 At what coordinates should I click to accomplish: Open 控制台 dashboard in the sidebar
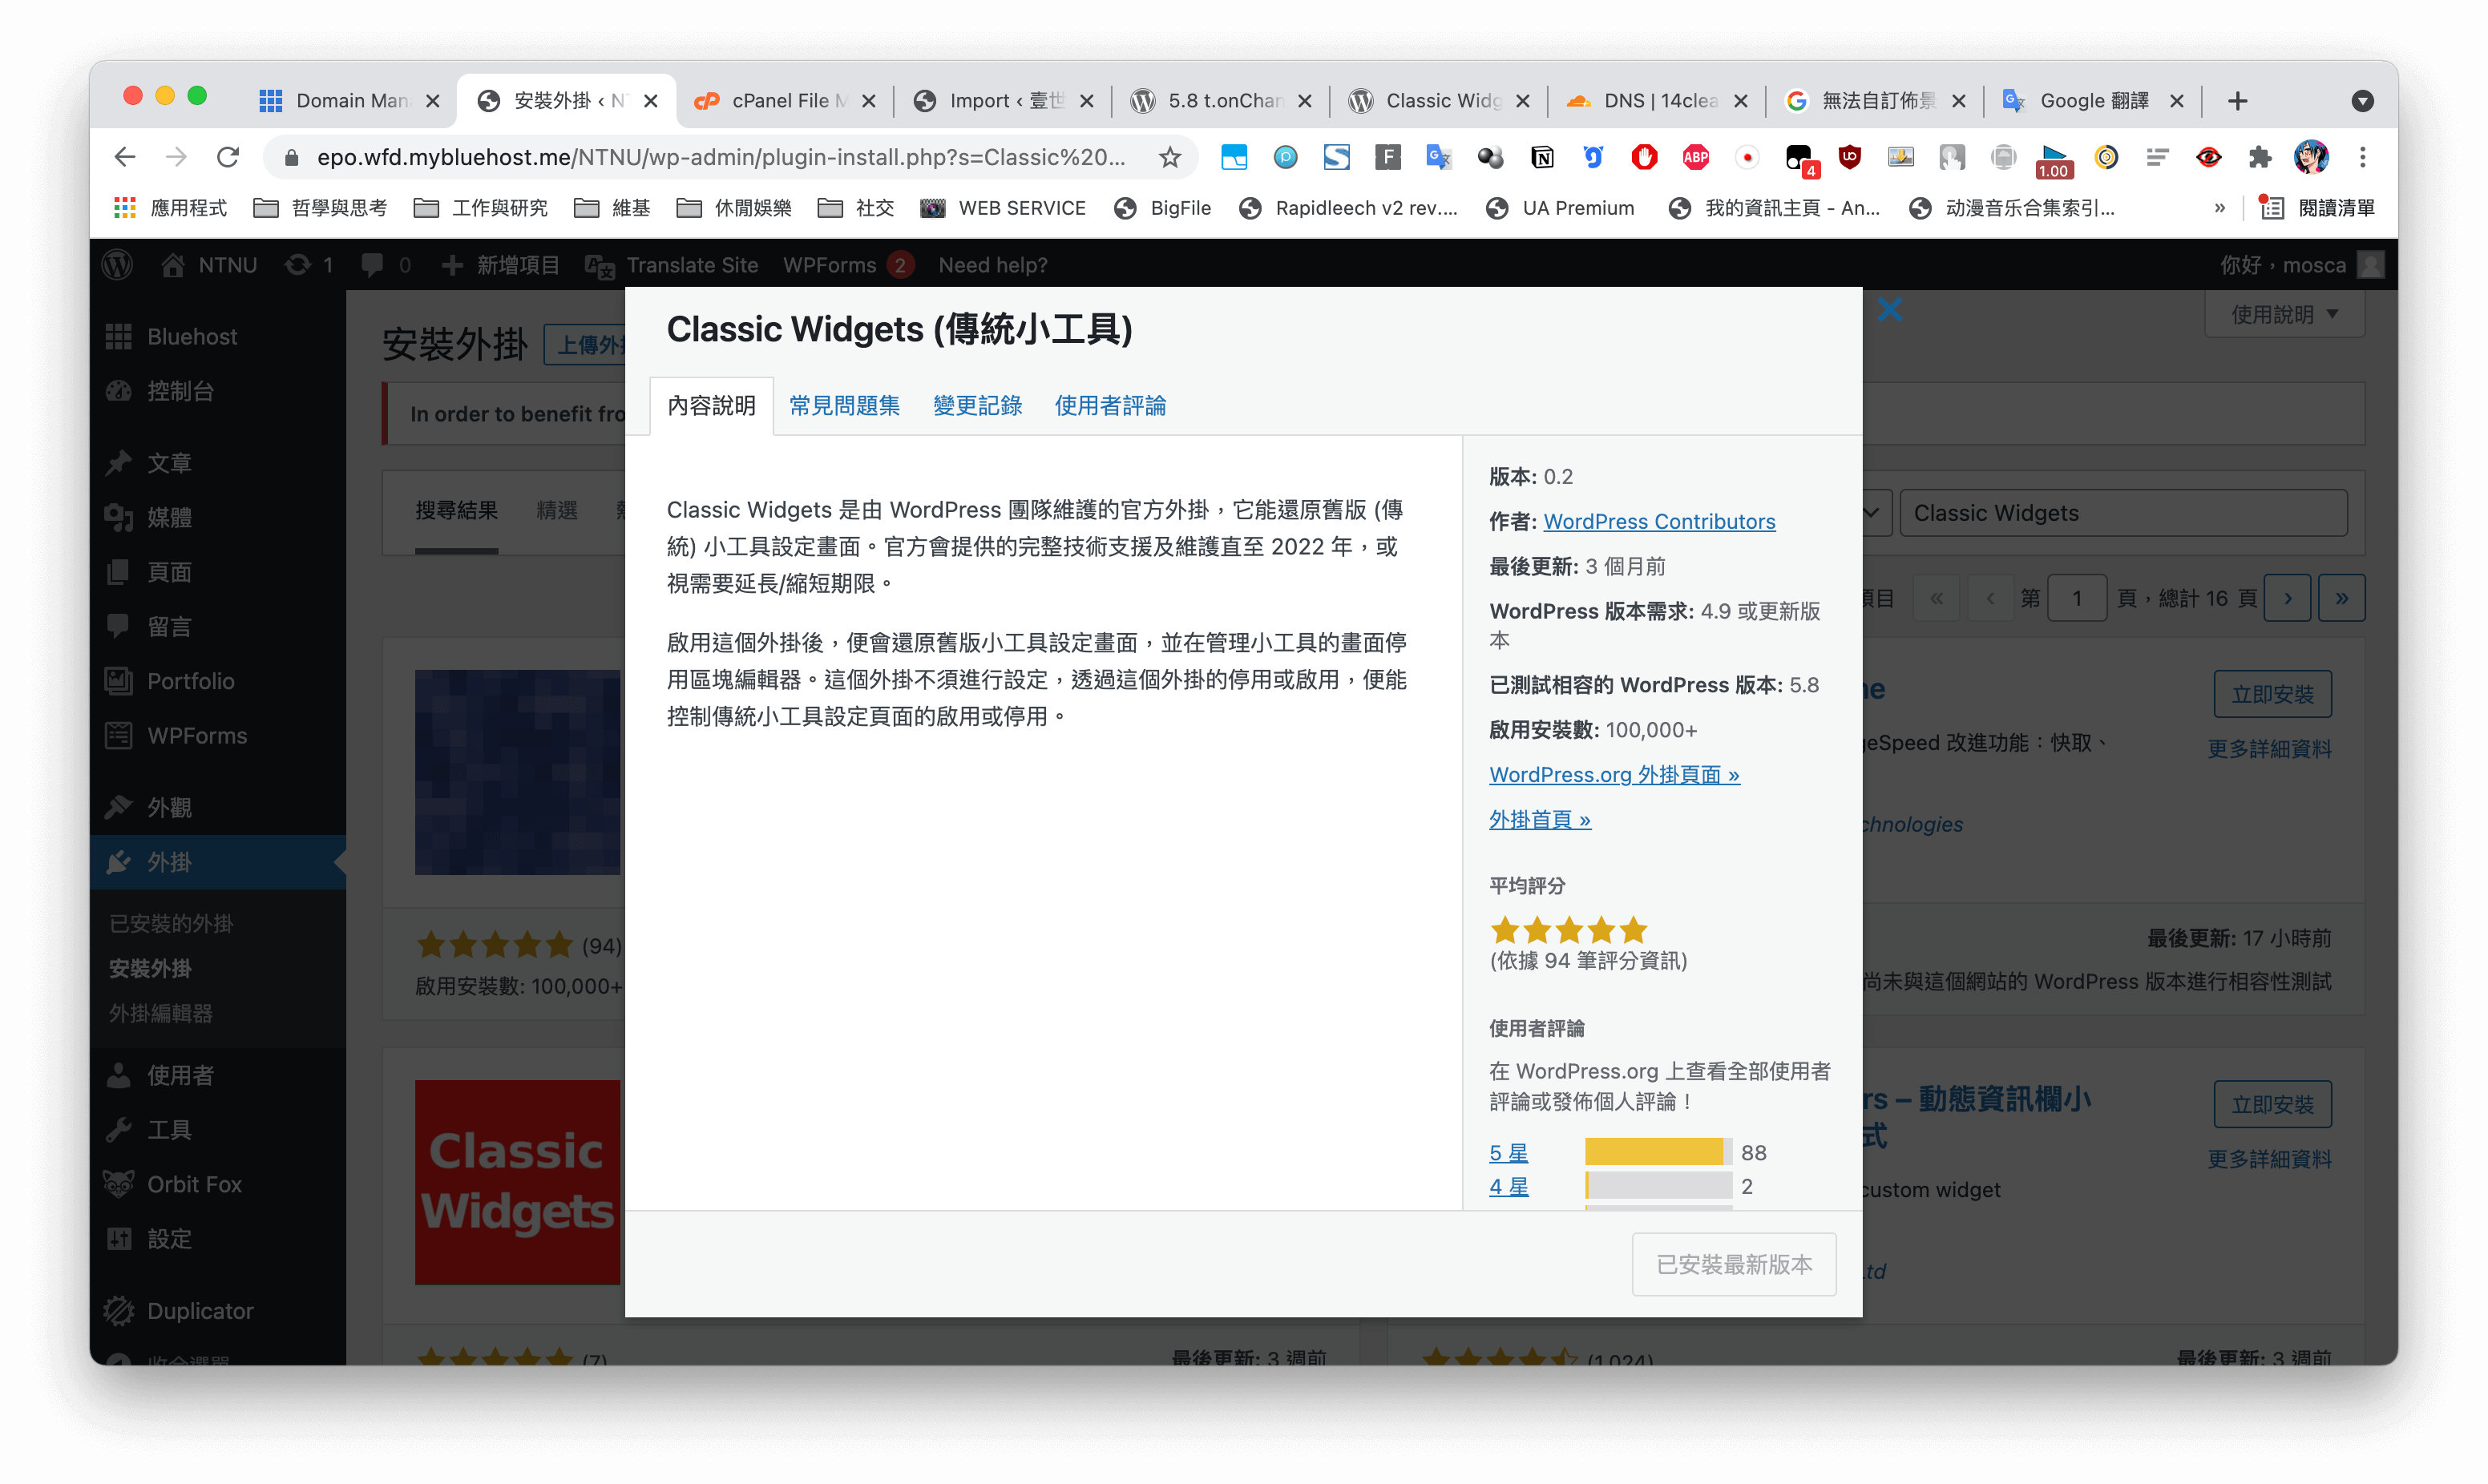tap(180, 391)
